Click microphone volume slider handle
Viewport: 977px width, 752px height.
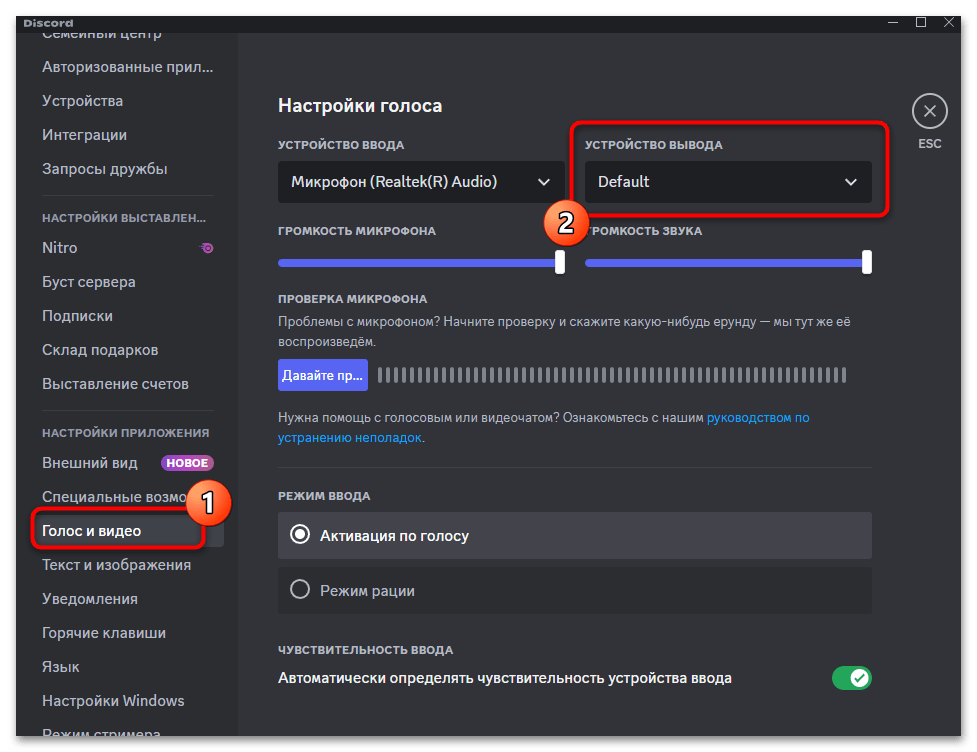[560, 262]
